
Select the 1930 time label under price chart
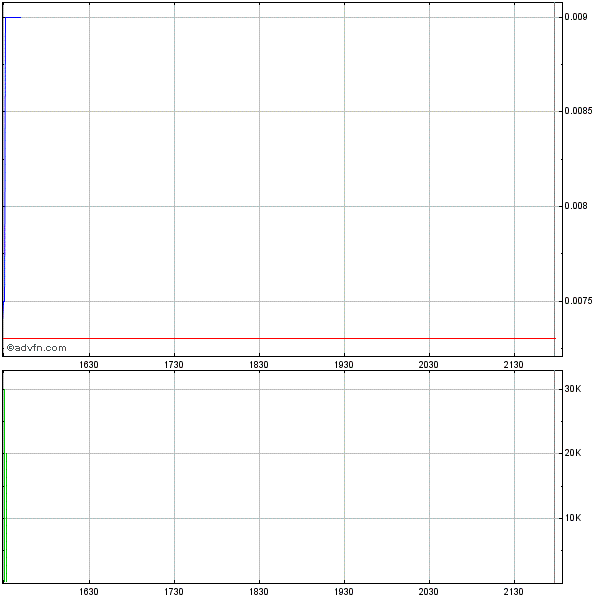click(344, 365)
